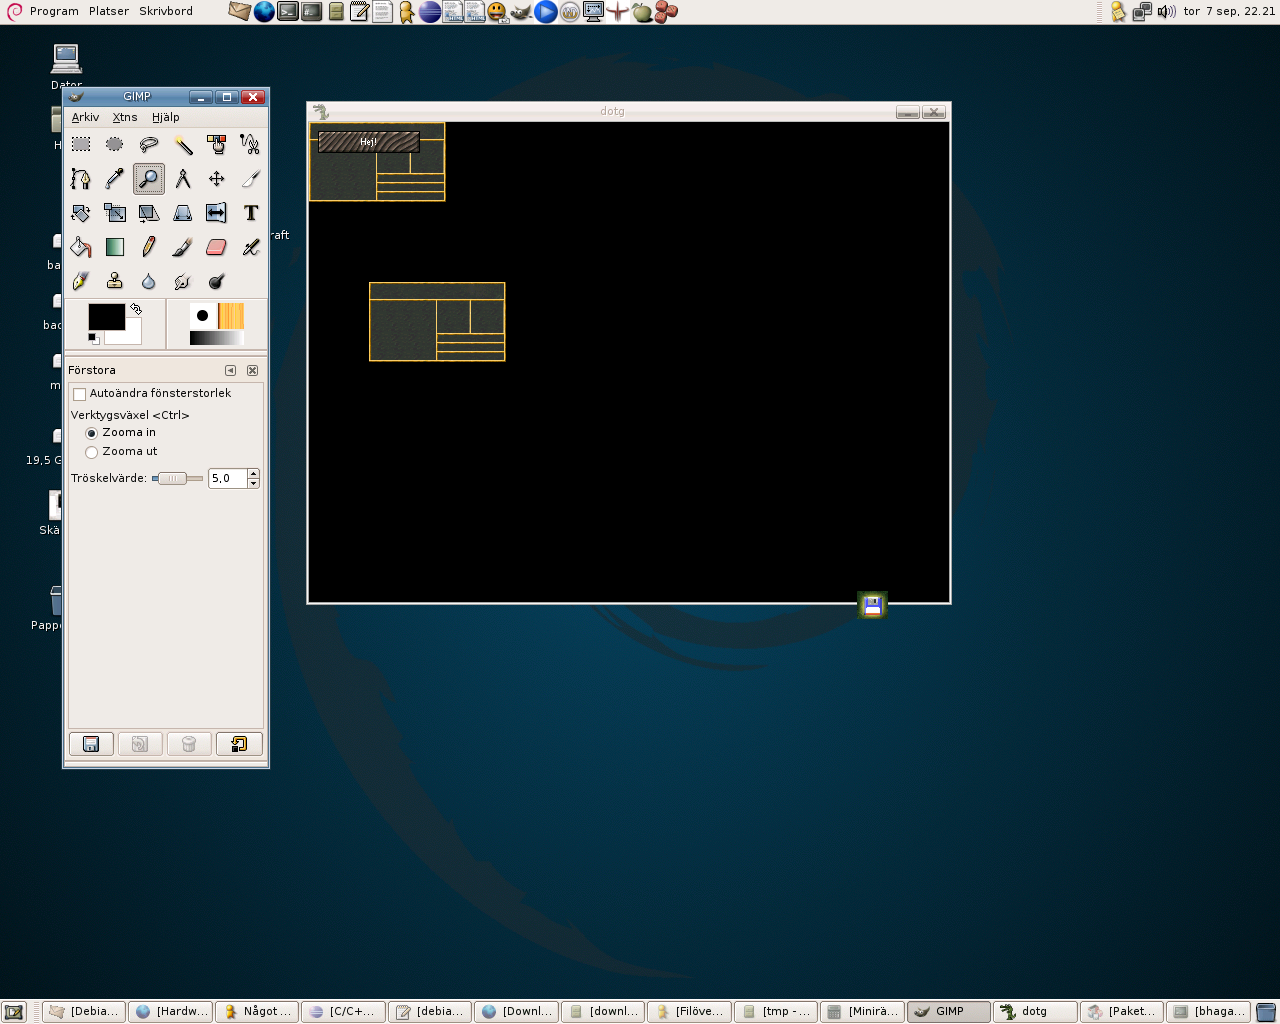Open the Förstora panel tab menu arrow
The image size is (1280, 1024).
(230, 370)
